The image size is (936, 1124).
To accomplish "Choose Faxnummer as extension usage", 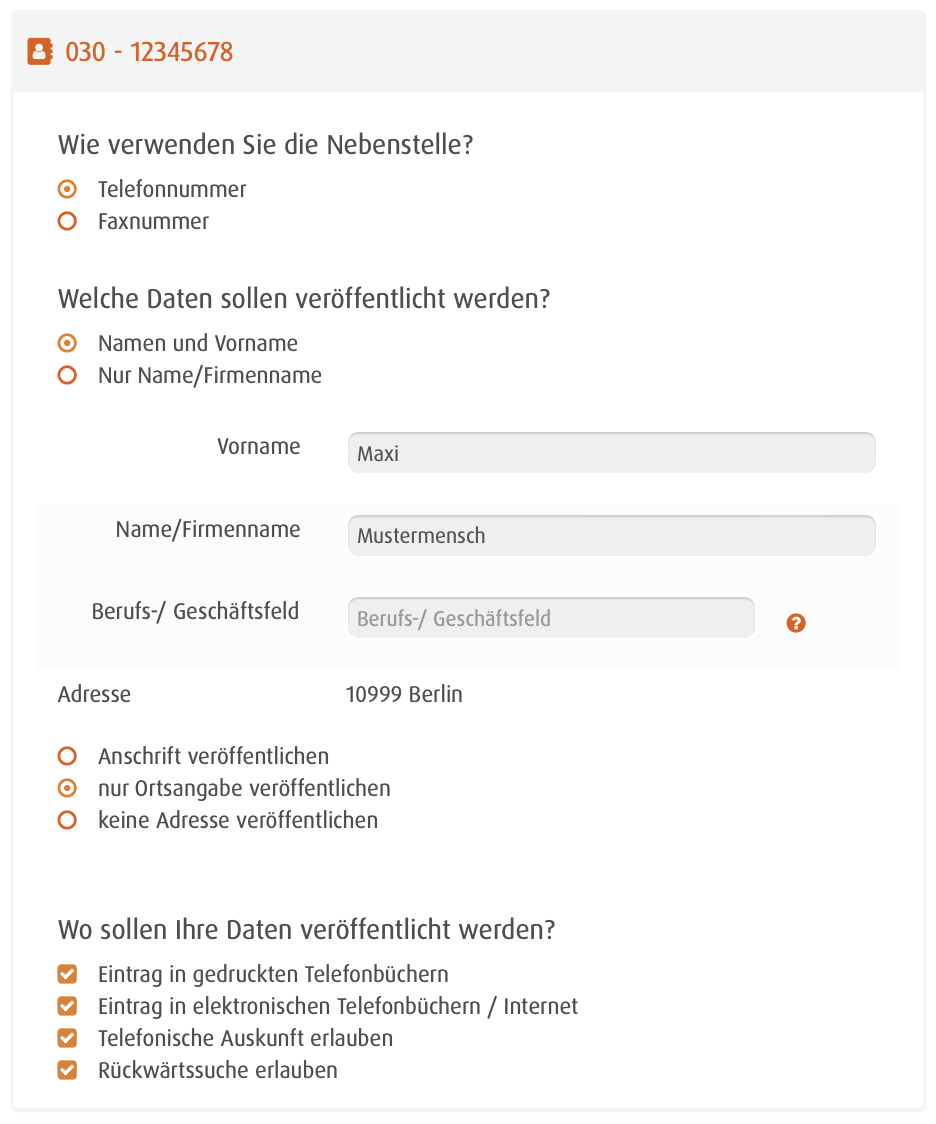I will click(67, 221).
